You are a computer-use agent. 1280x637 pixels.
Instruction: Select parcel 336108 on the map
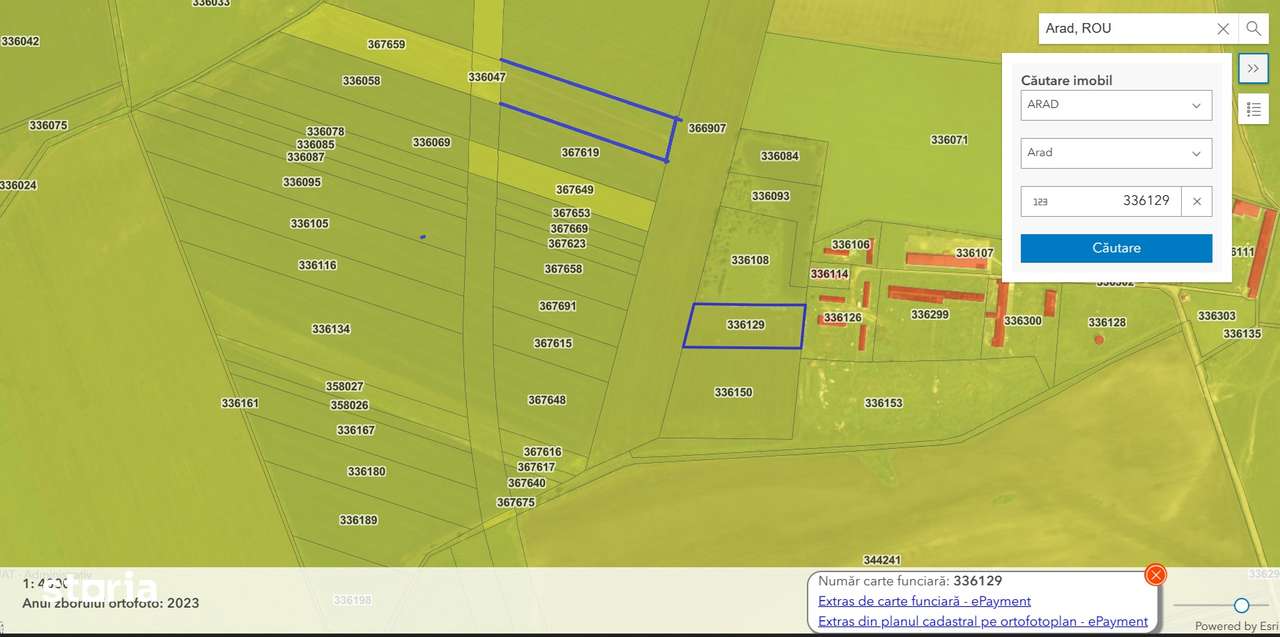point(750,260)
